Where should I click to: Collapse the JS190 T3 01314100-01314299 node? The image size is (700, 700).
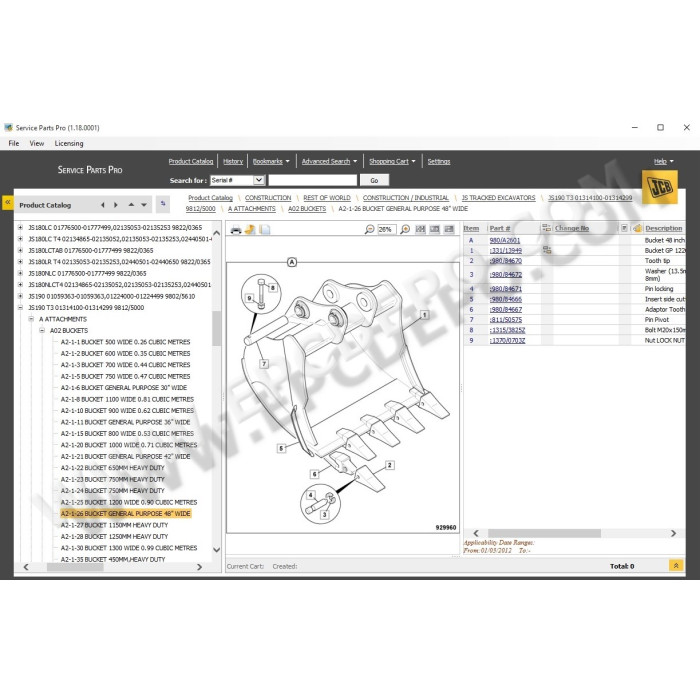[20, 308]
